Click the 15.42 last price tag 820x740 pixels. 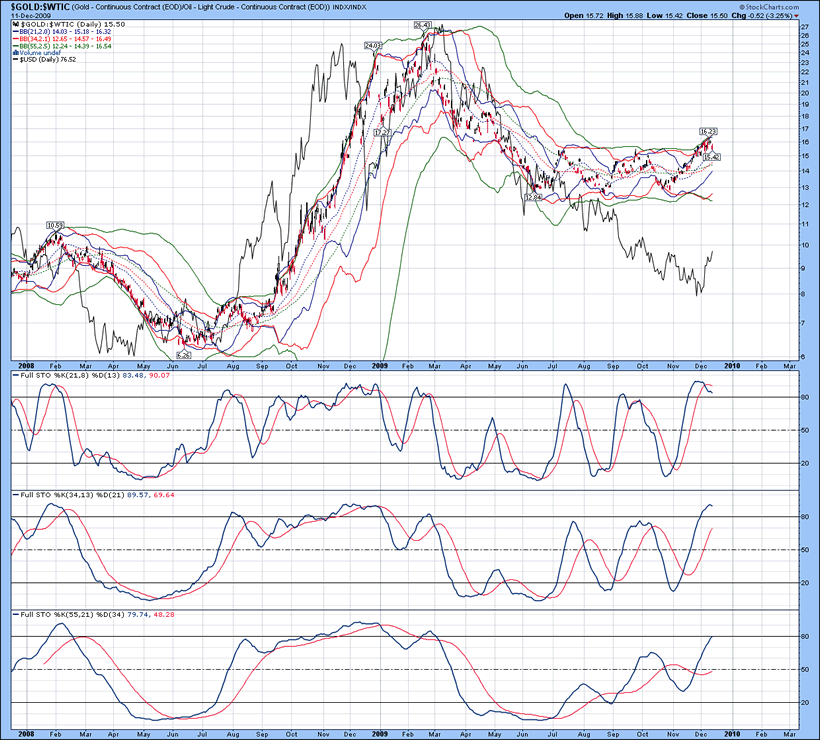pos(711,157)
